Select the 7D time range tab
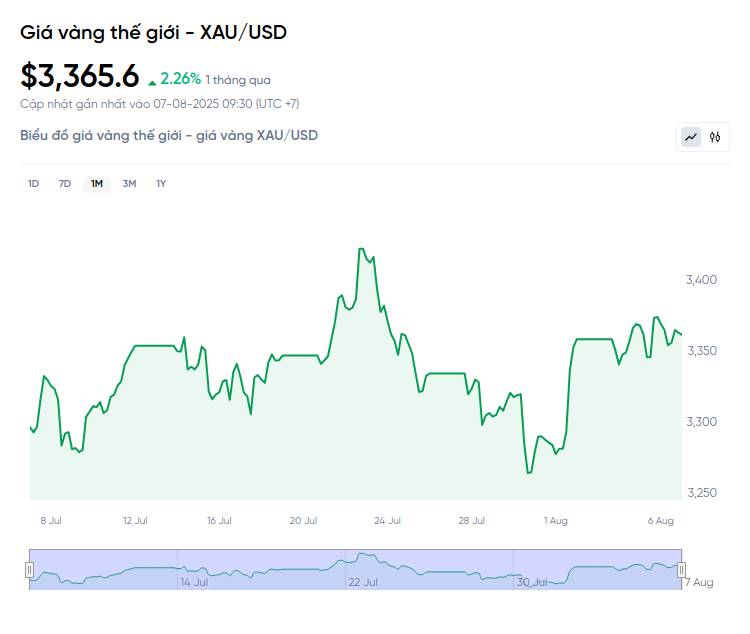This screenshot has height=634, width=750. click(65, 184)
